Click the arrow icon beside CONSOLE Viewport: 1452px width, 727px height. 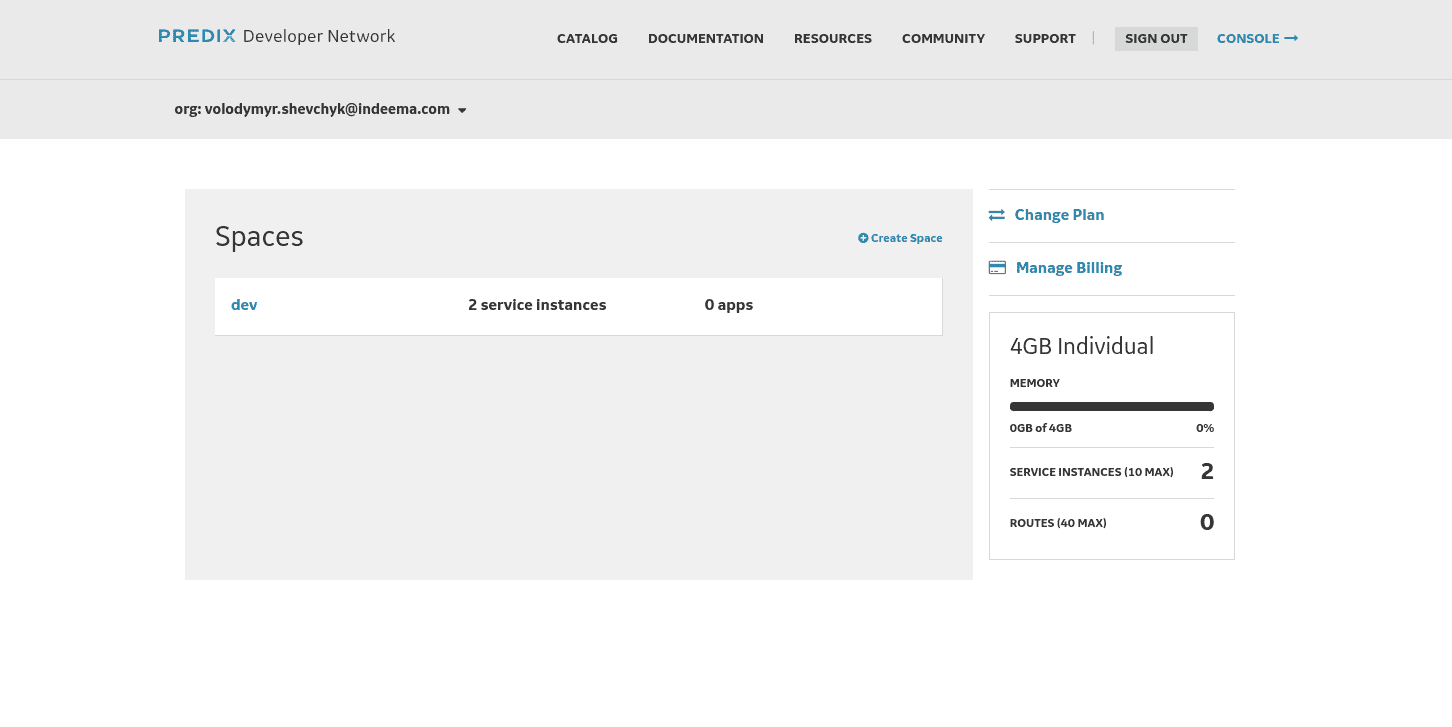pyautogui.click(x=1291, y=38)
